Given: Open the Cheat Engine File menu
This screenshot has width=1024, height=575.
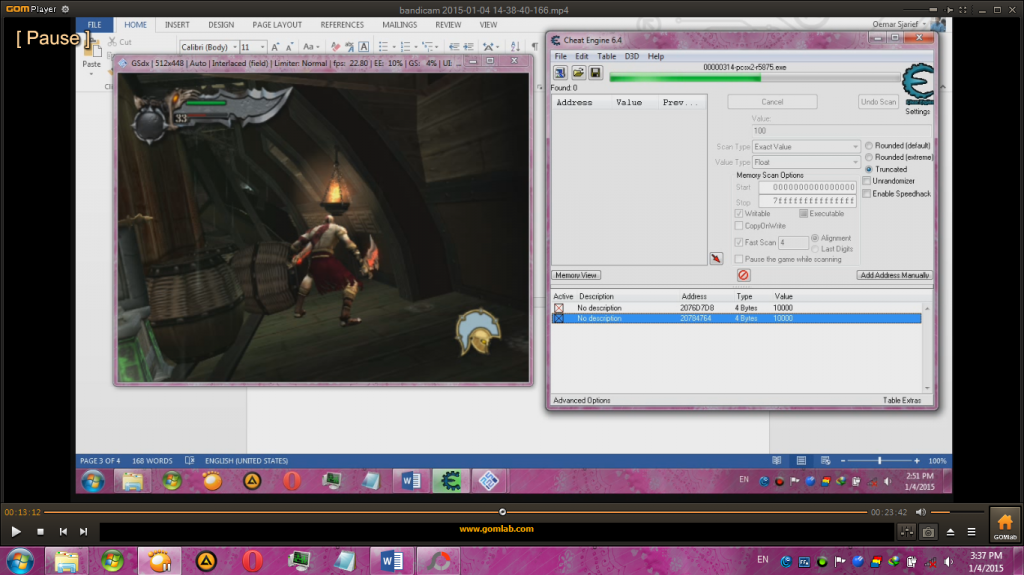Looking at the screenshot, I should [560, 56].
